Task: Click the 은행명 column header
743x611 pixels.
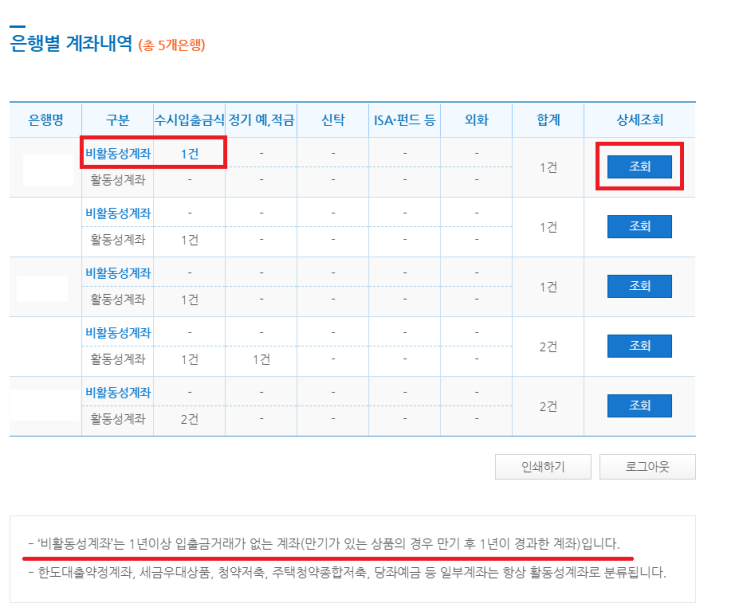Action: click(45, 120)
